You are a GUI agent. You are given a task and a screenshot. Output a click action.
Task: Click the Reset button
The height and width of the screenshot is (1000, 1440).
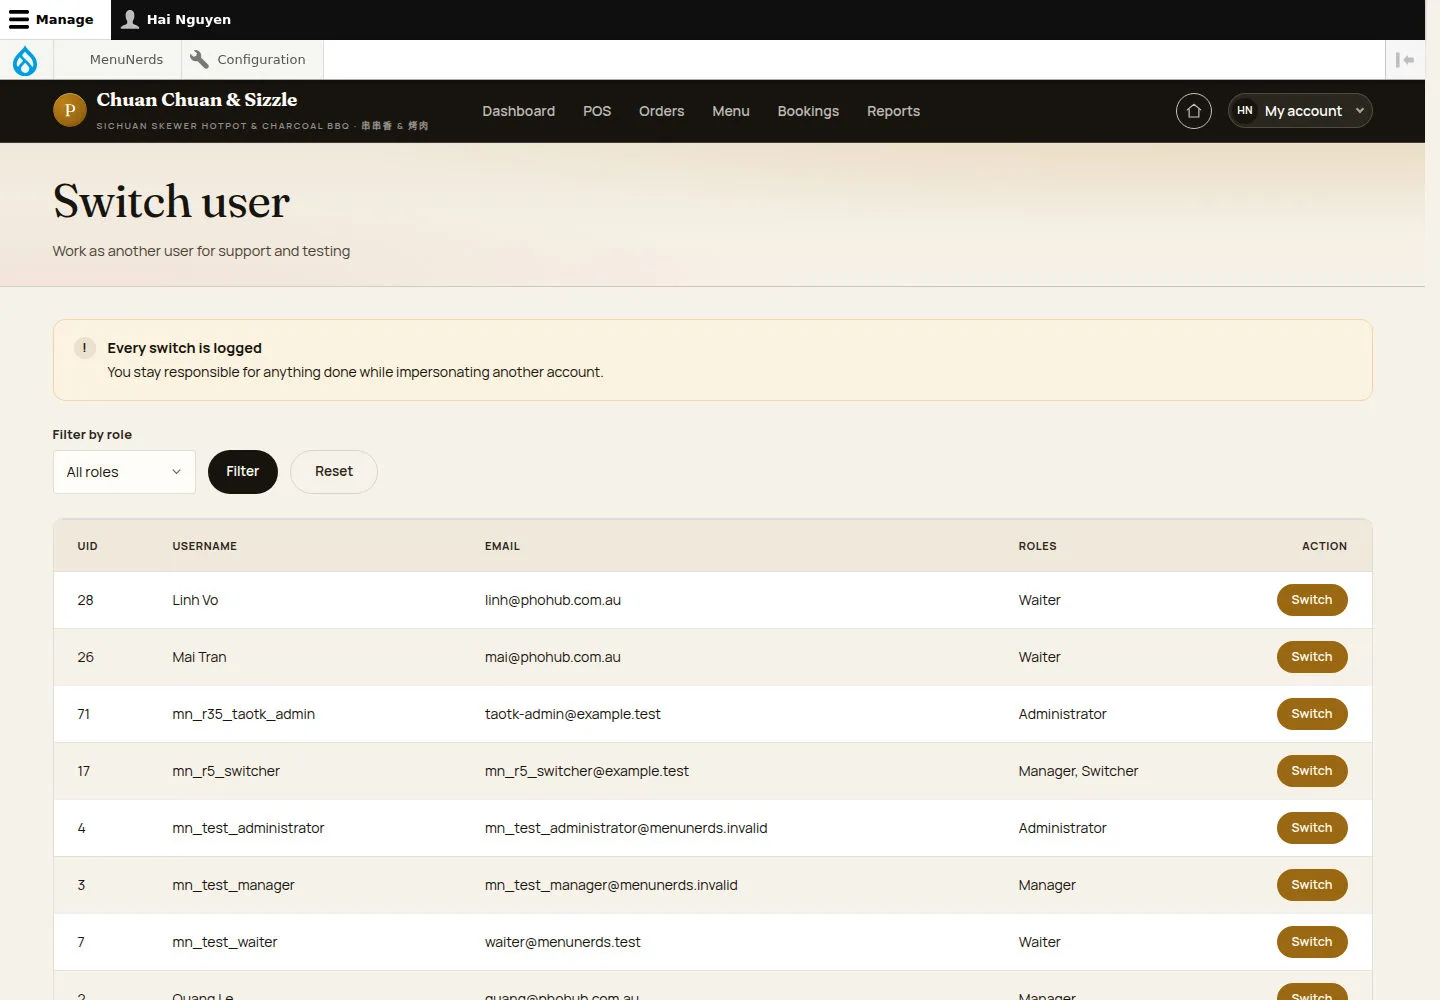point(334,472)
